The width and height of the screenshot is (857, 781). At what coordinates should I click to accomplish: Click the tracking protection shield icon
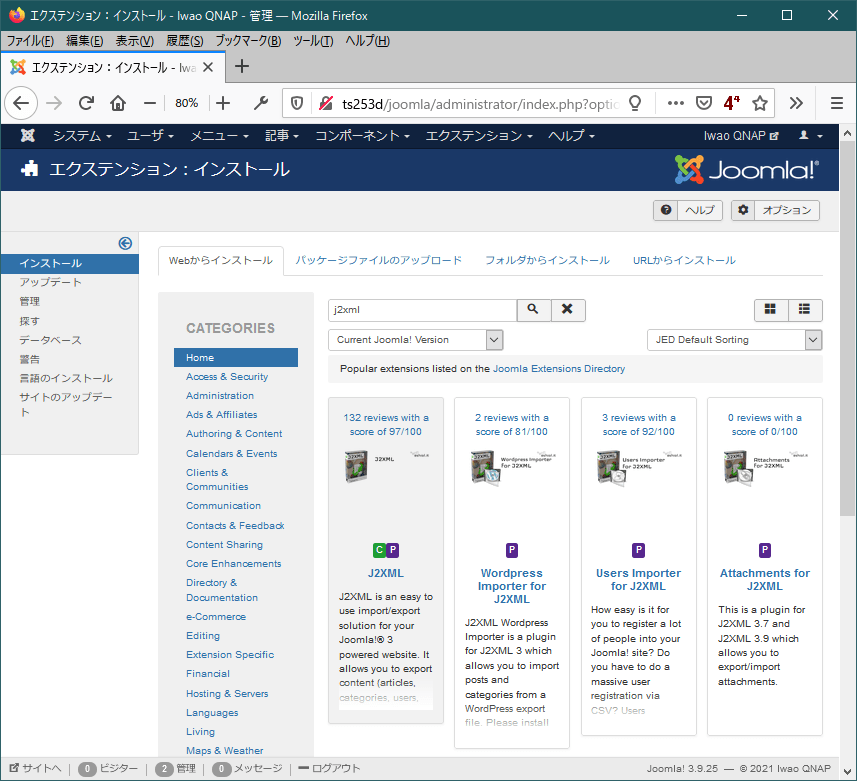point(297,103)
